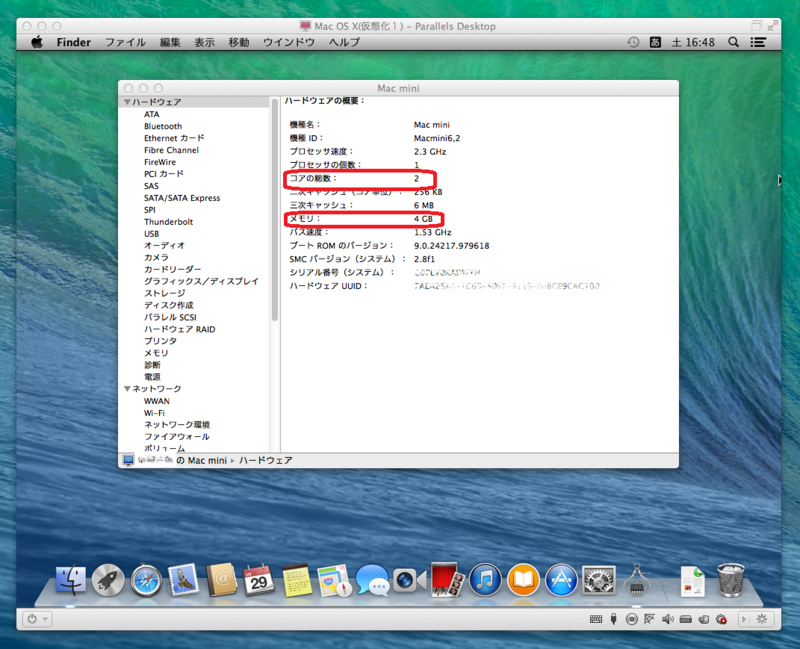
Task: Select Bluetooth in hardware list
Action: (163, 126)
